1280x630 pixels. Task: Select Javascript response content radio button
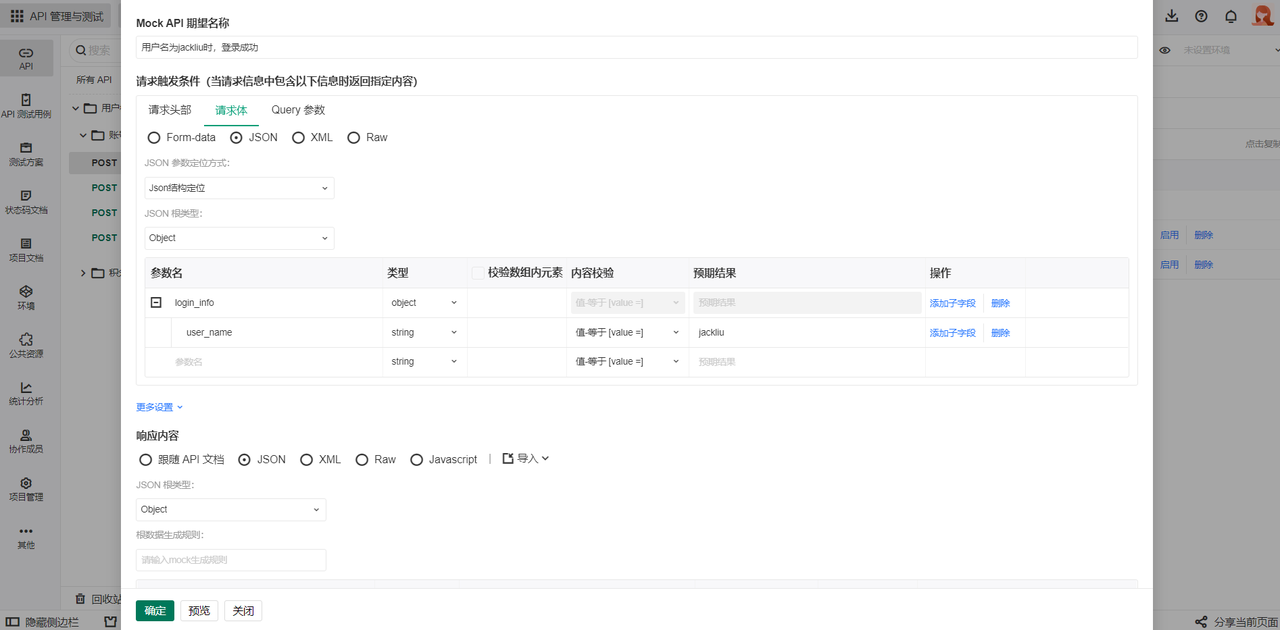tap(417, 459)
